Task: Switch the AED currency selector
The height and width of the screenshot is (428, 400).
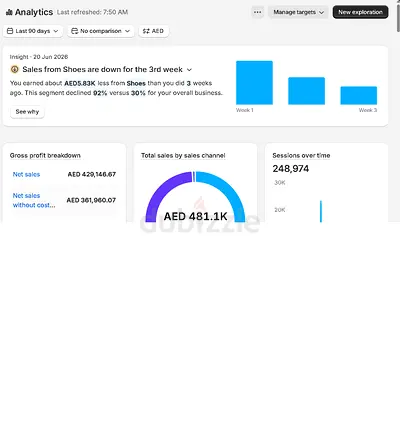Action: click(154, 31)
